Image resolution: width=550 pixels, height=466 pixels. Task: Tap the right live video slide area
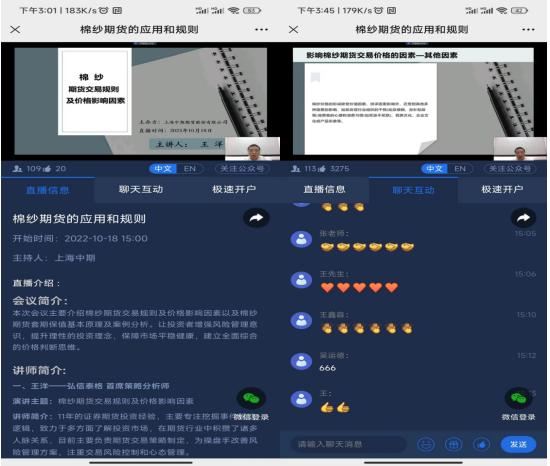click(413, 101)
